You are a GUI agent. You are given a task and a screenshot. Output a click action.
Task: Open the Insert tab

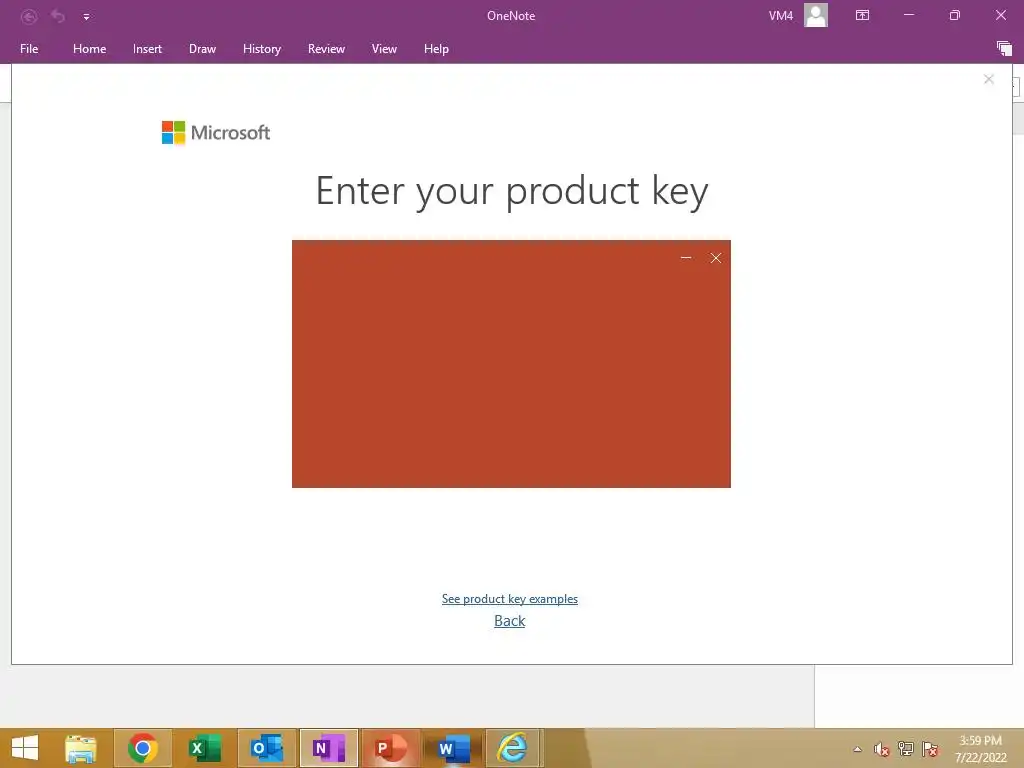147,49
